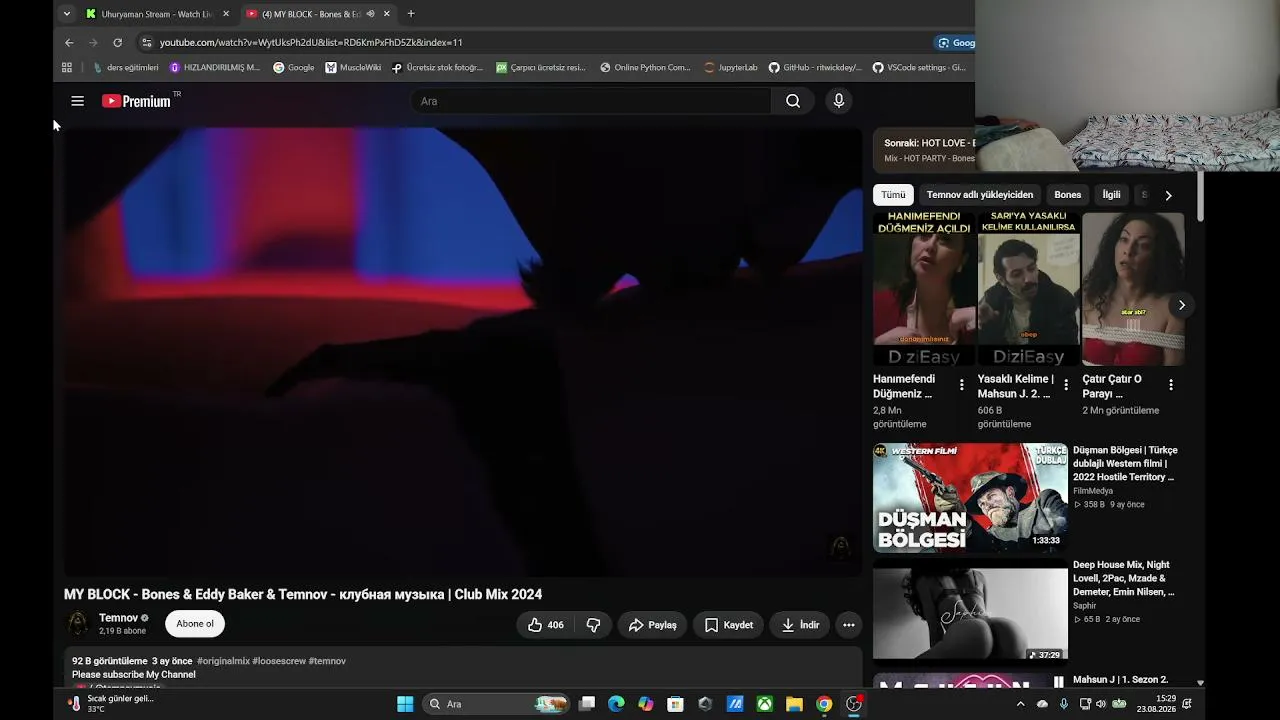Image resolution: width=1280 pixels, height=720 pixels.
Task: Select Temnov adlı yükleyiciden filter chip
Action: (x=980, y=195)
